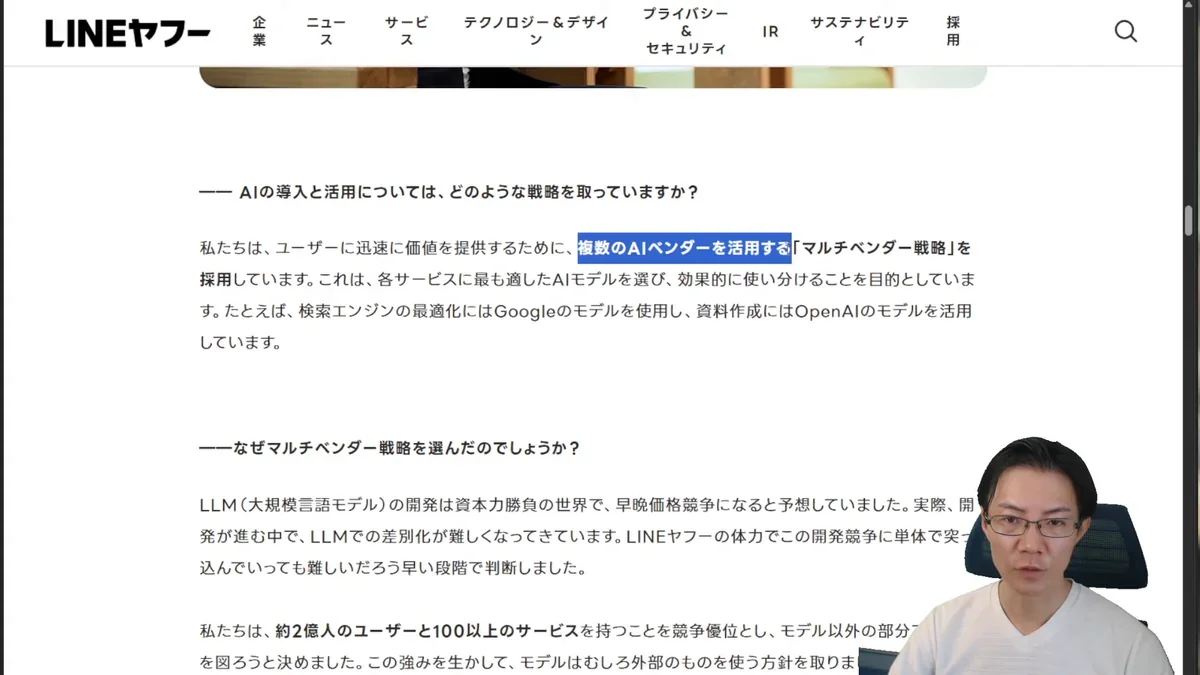Click the text LLM(大規模言語モデル)
Screen dimensions: 1200x675
coord(293,504)
